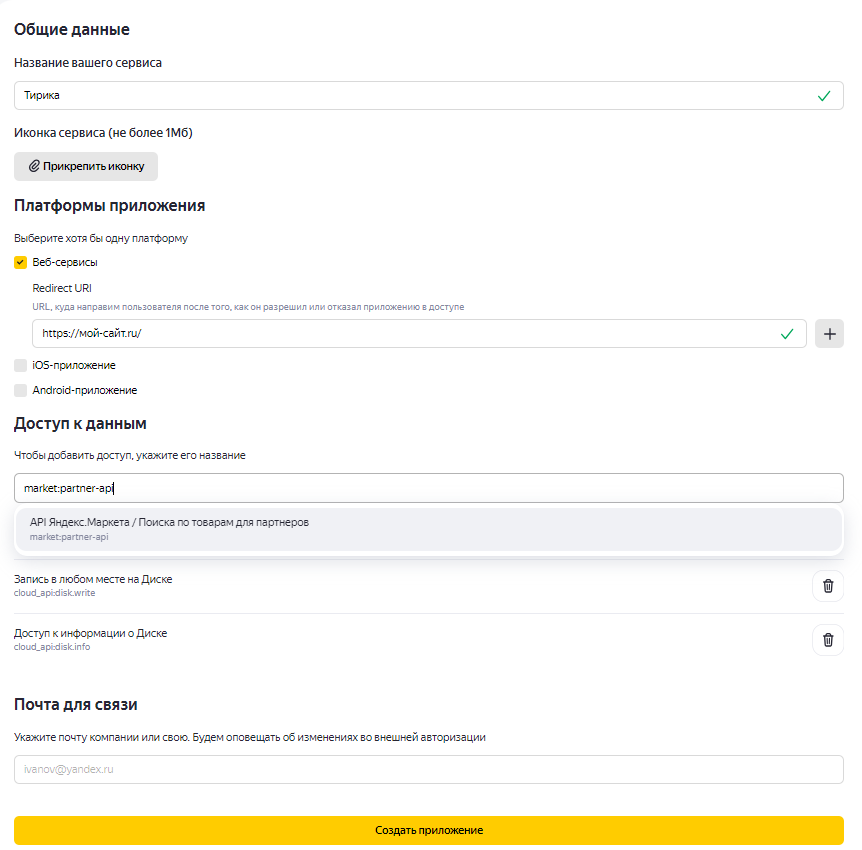
Task: Click the plus icon to add Redirect URI
Action: tap(829, 334)
